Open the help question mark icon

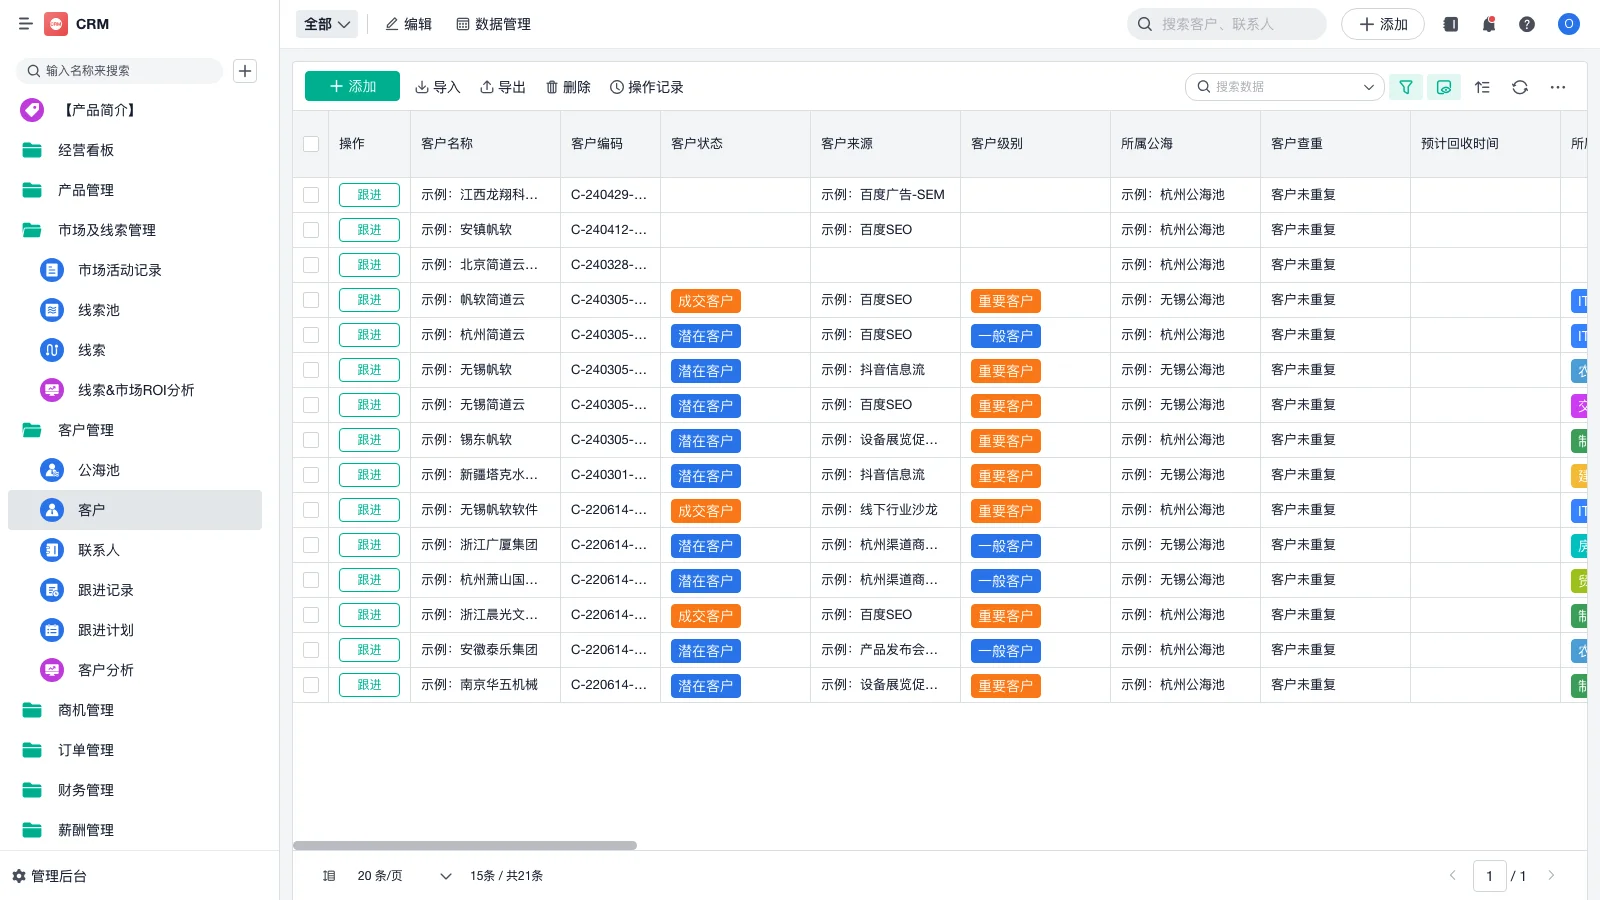(1527, 24)
